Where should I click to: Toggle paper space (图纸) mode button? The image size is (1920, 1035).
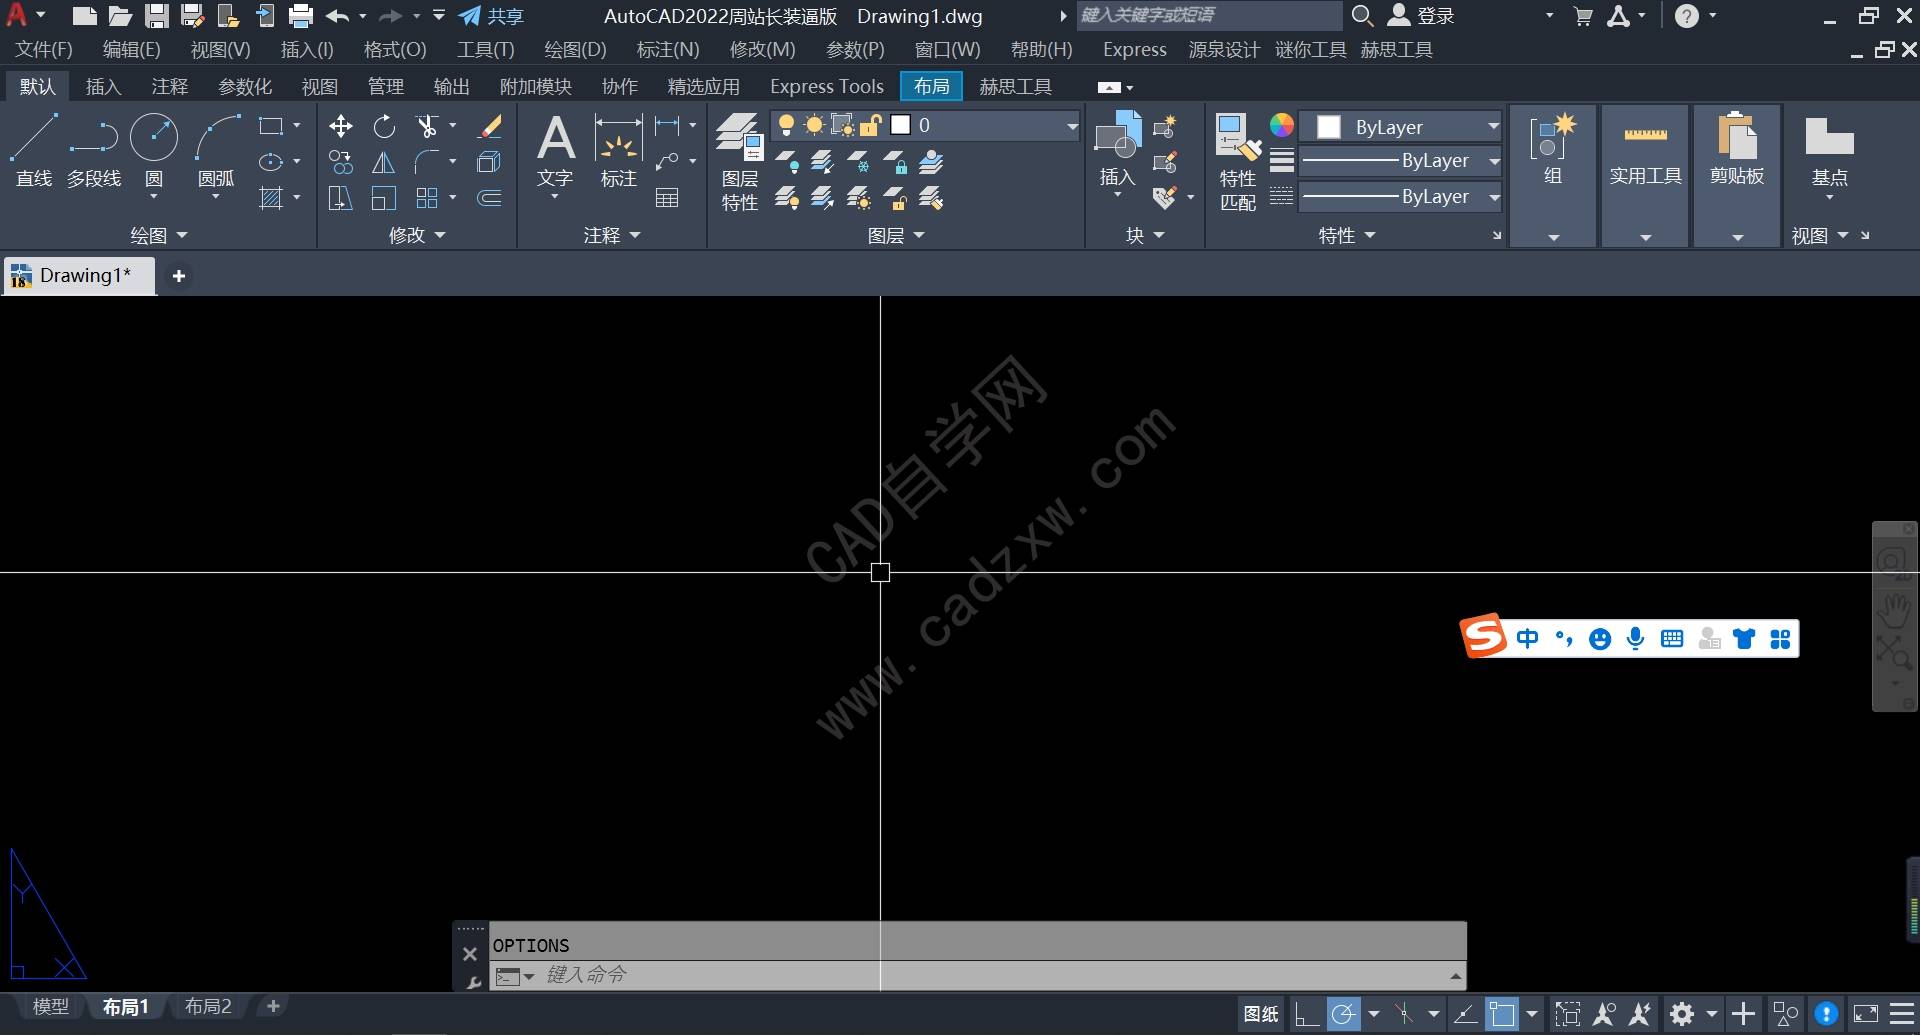click(x=1260, y=1014)
